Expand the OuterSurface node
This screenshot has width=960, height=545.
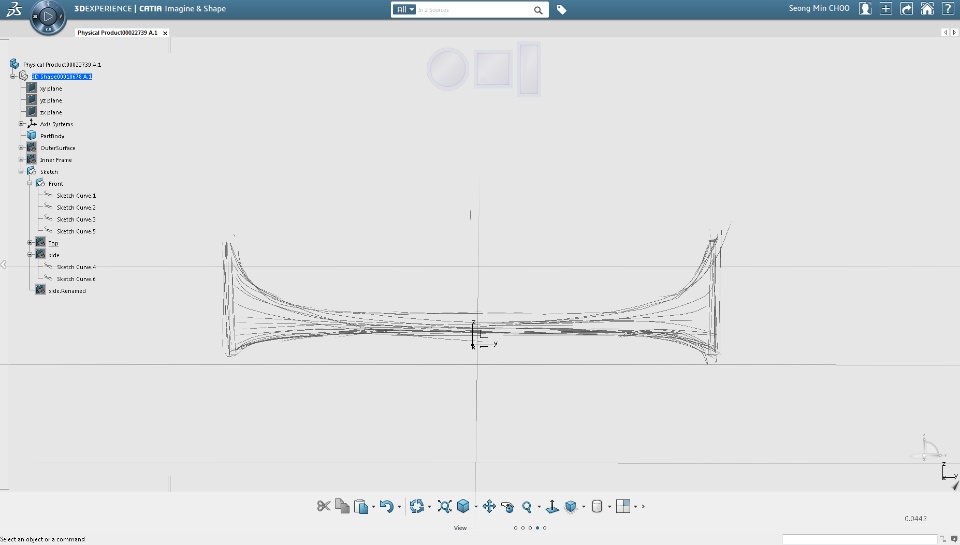pyautogui.click(x=21, y=148)
